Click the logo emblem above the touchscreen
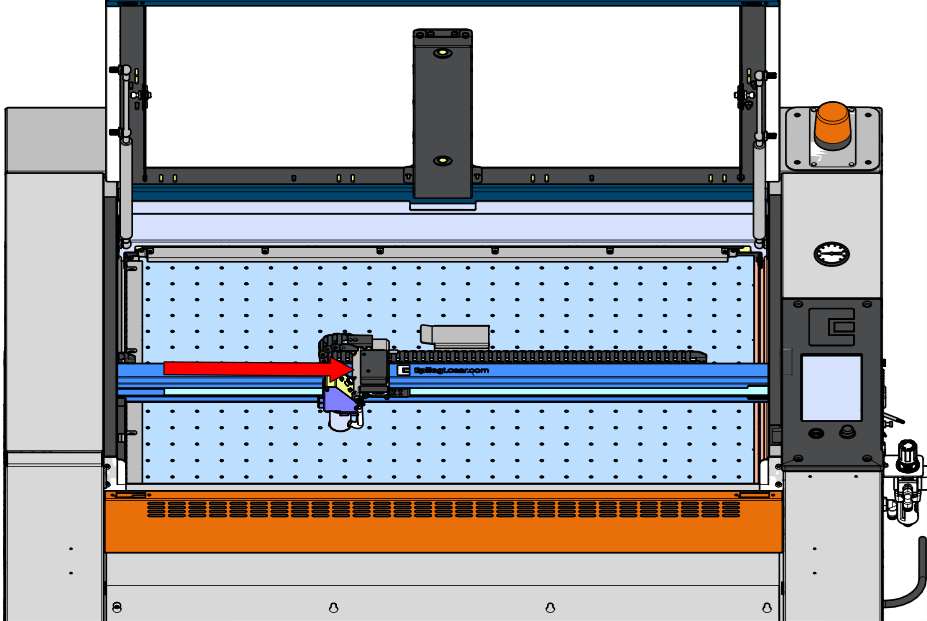Image resolution: width=927 pixels, height=621 pixels. (830, 323)
